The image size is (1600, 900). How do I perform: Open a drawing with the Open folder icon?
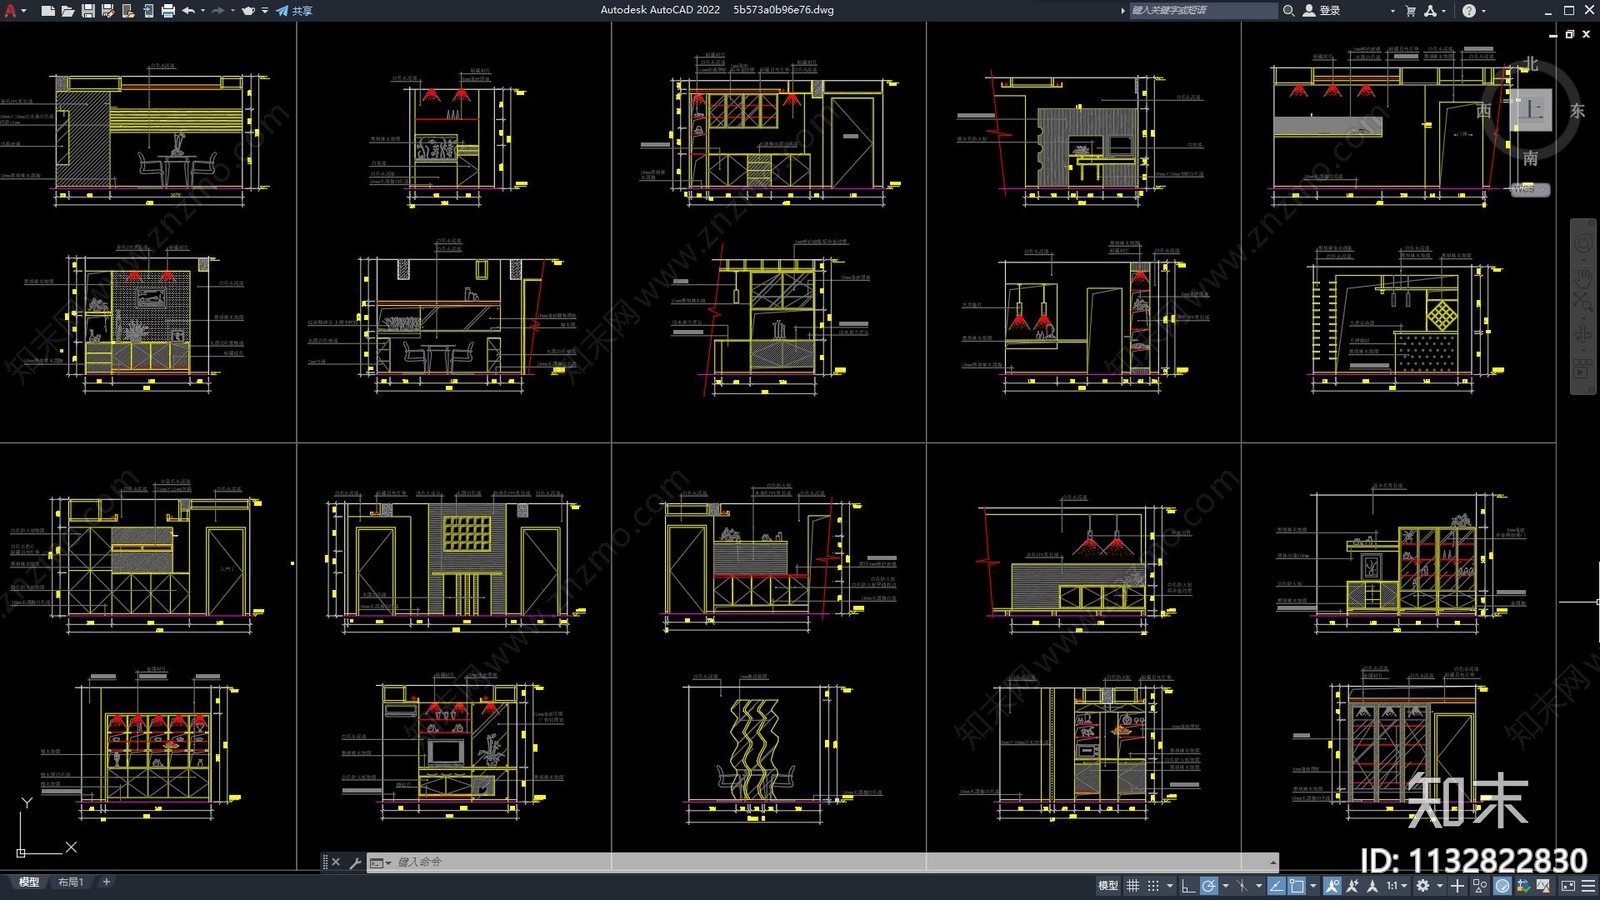pos(68,11)
